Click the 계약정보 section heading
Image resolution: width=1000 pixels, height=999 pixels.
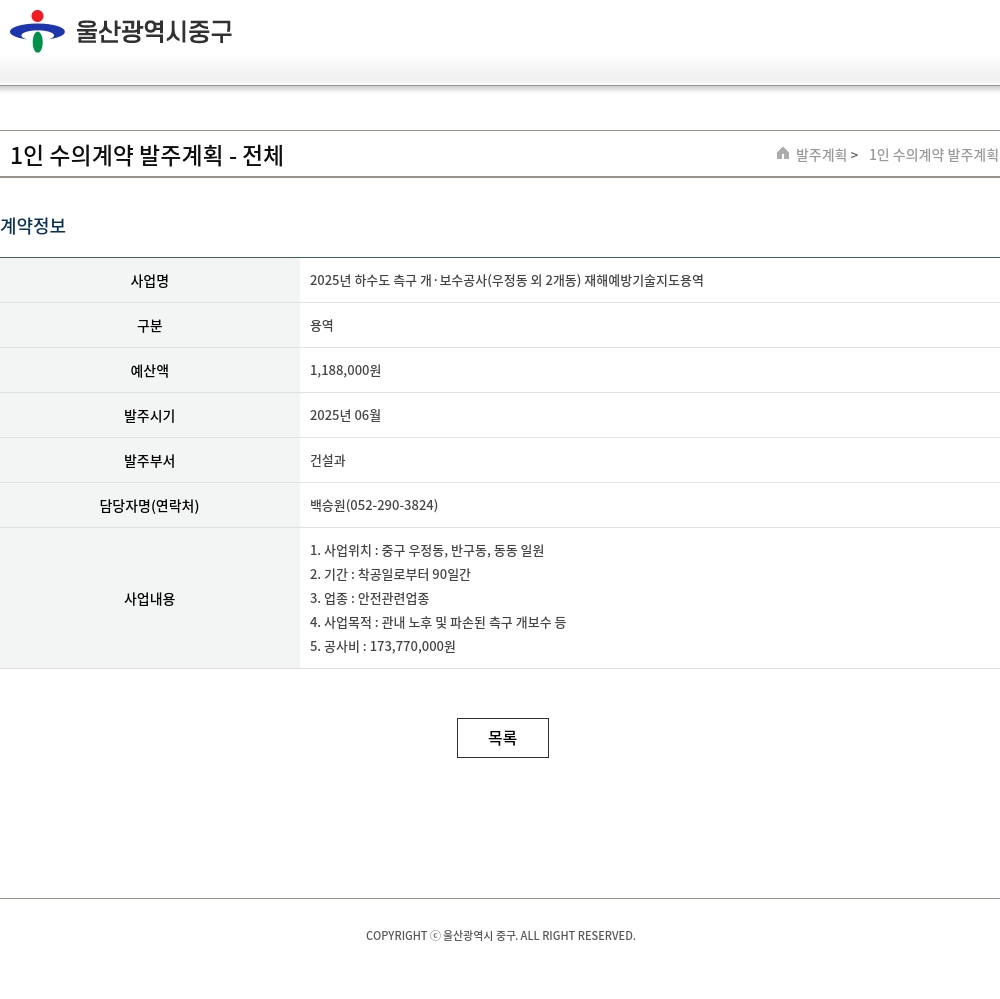33,226
